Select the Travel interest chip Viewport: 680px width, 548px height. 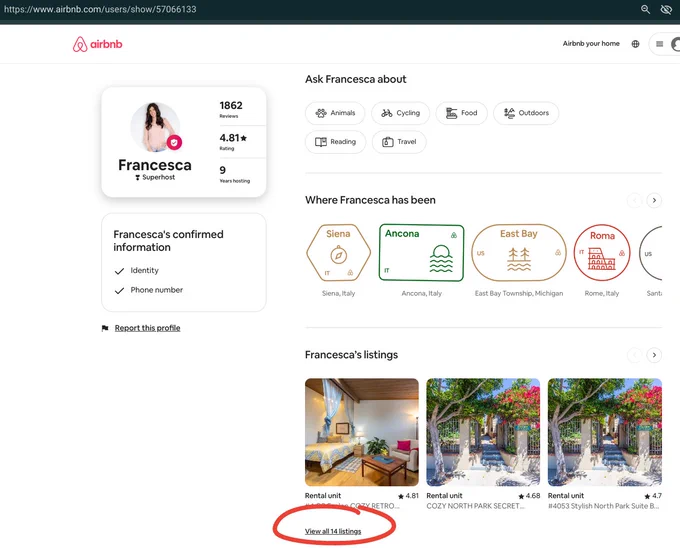[399, 142]
